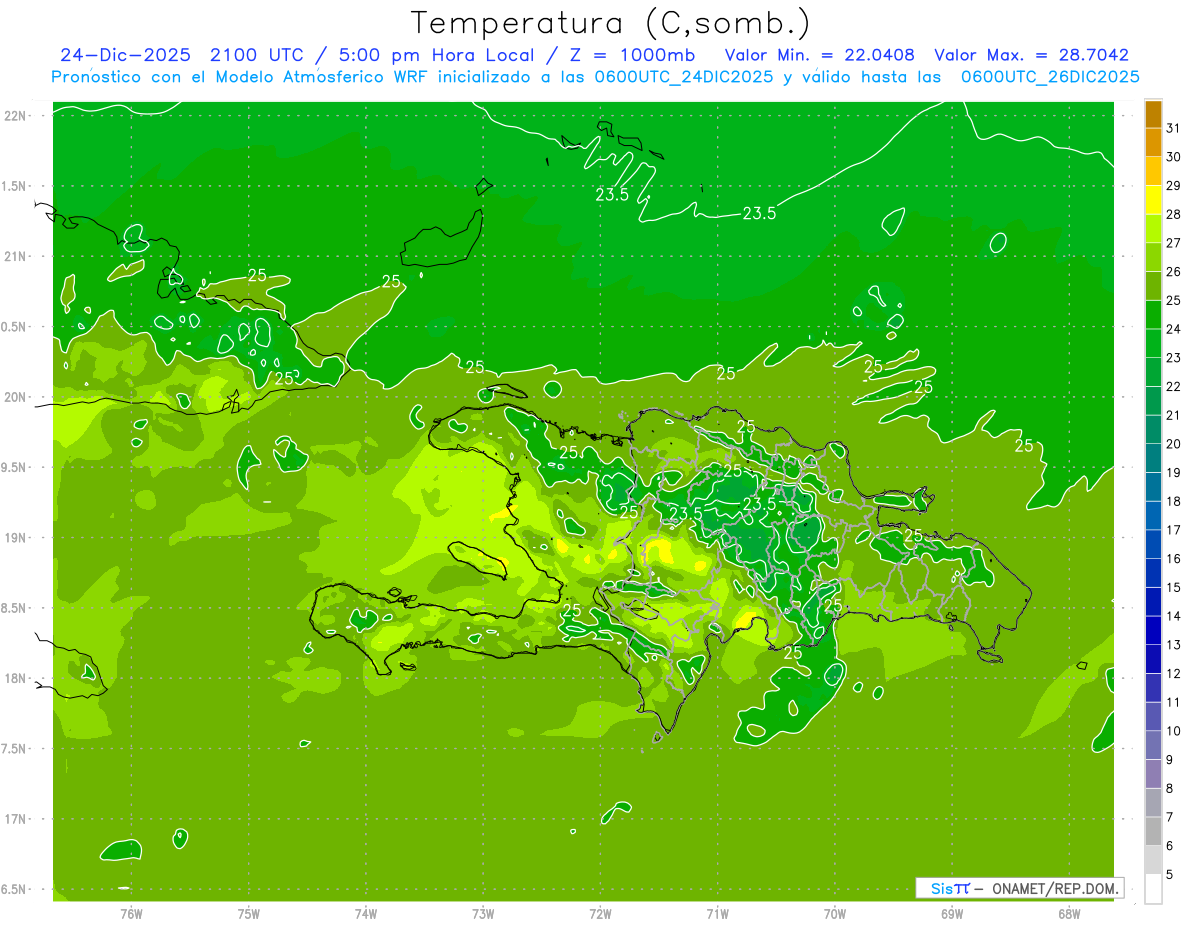This screenshot has width=1200, height=927.
Task: Click the "71W" longitude axis label
Action: [717, 913]
